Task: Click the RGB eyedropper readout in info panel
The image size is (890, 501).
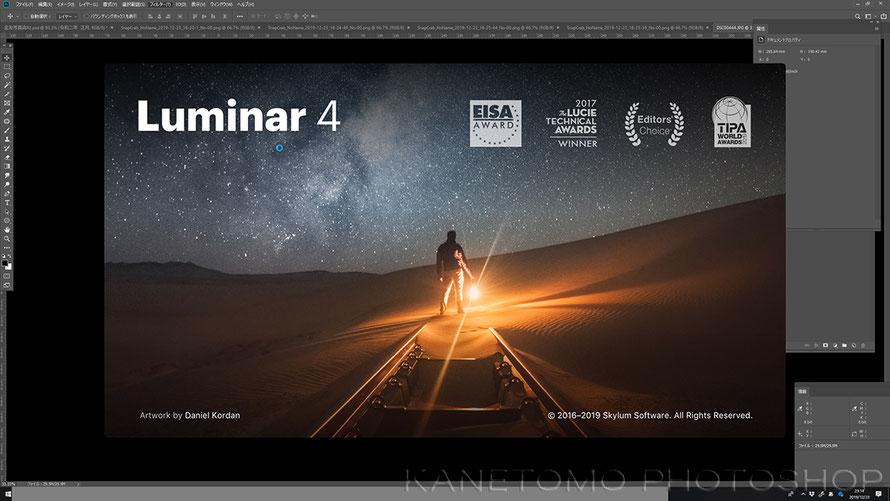Action: click(x=800, y=408)
